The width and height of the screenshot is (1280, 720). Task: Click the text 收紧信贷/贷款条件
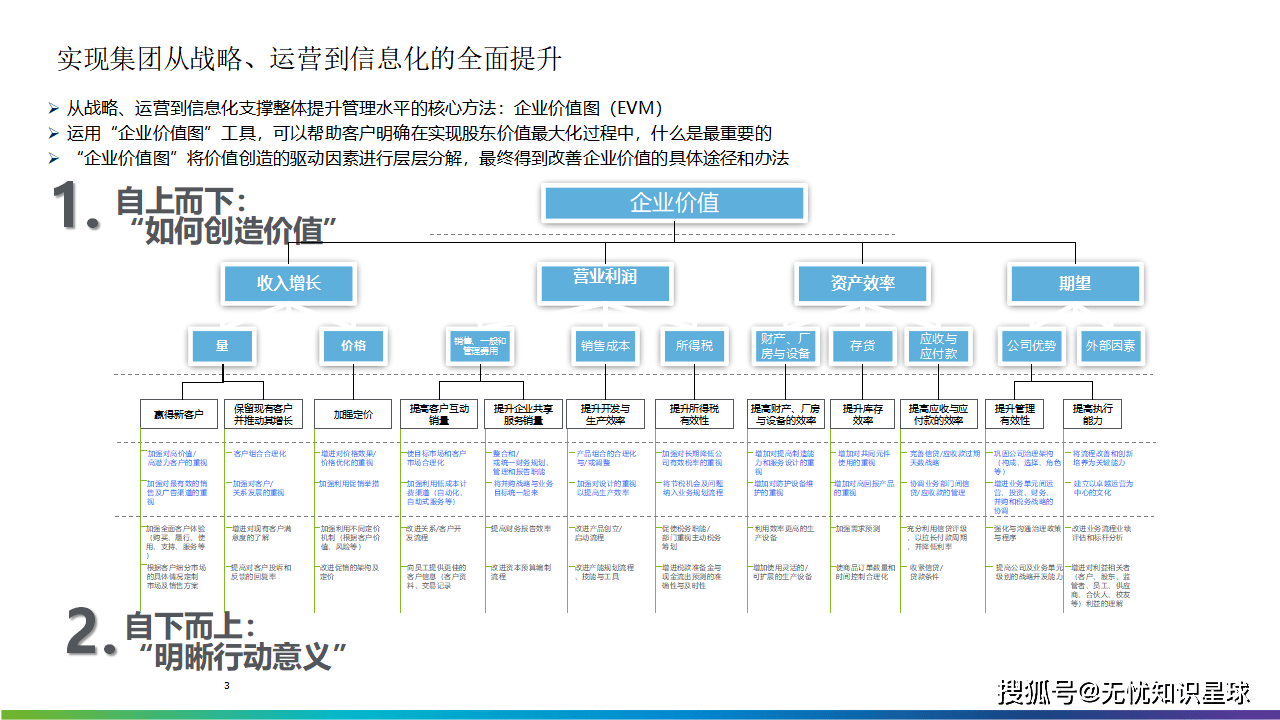[929, 572]
